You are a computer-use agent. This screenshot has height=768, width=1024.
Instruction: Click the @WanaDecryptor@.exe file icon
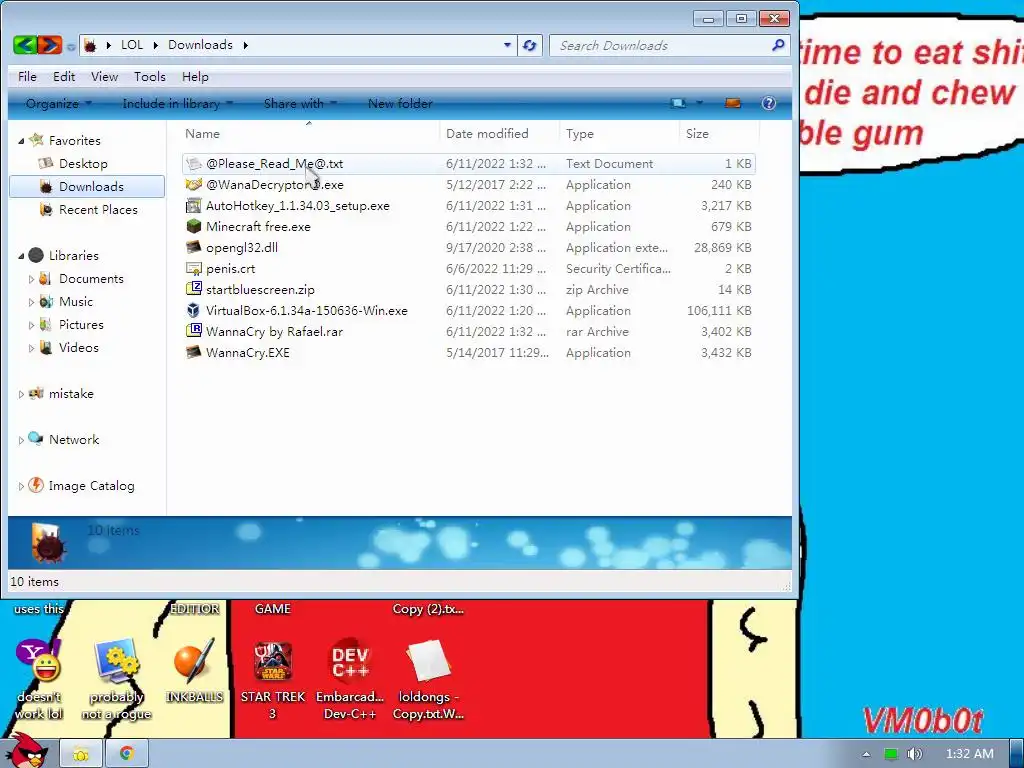pos(193,185)
